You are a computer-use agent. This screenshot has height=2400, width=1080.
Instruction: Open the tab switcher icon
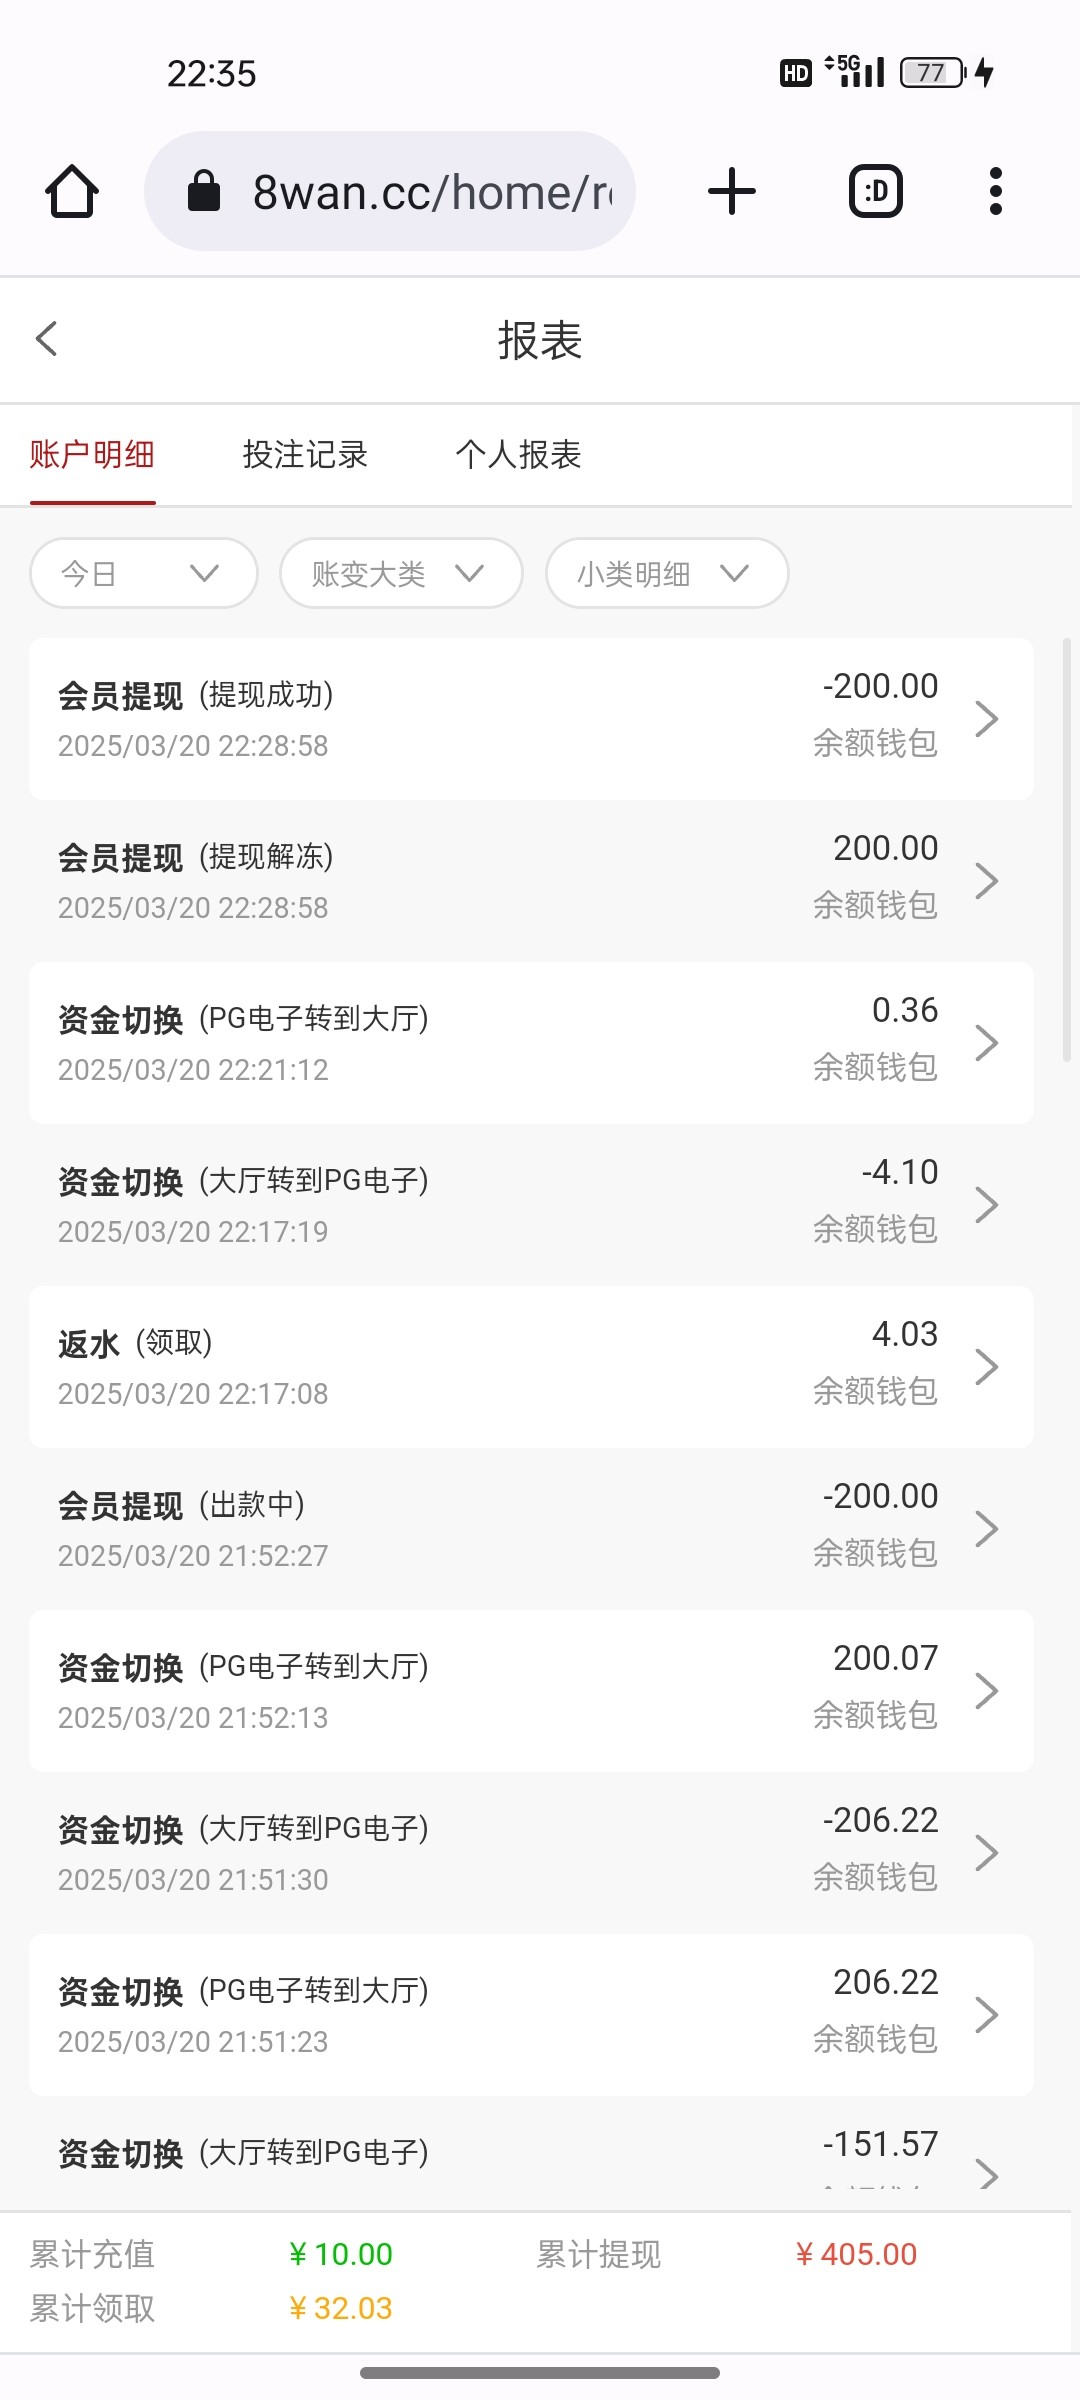pos(876,191)
